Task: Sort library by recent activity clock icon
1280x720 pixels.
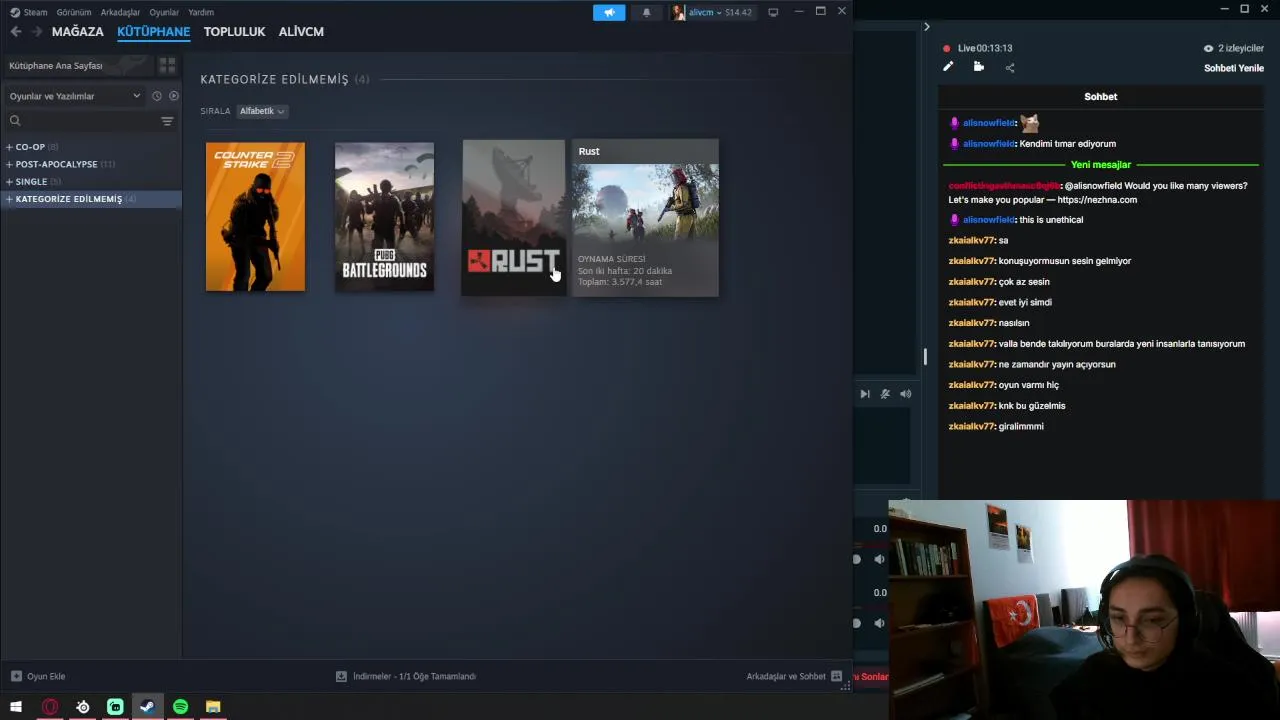Action: point(156,96)
